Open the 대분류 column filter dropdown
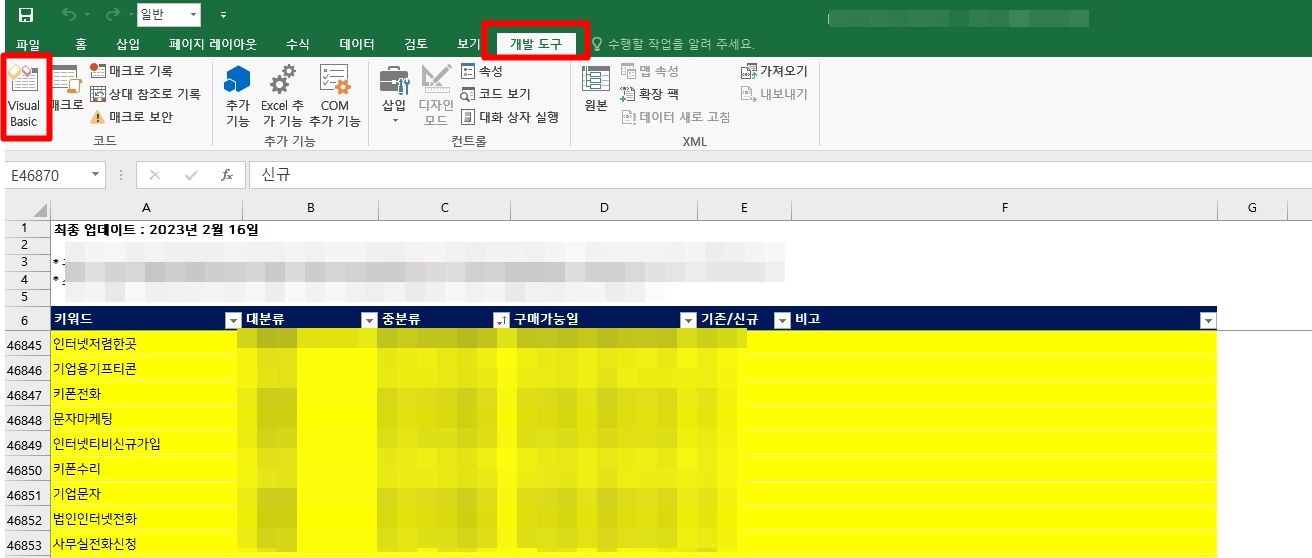This screenshot has width=1312, height=558. [x=368, y=320]
